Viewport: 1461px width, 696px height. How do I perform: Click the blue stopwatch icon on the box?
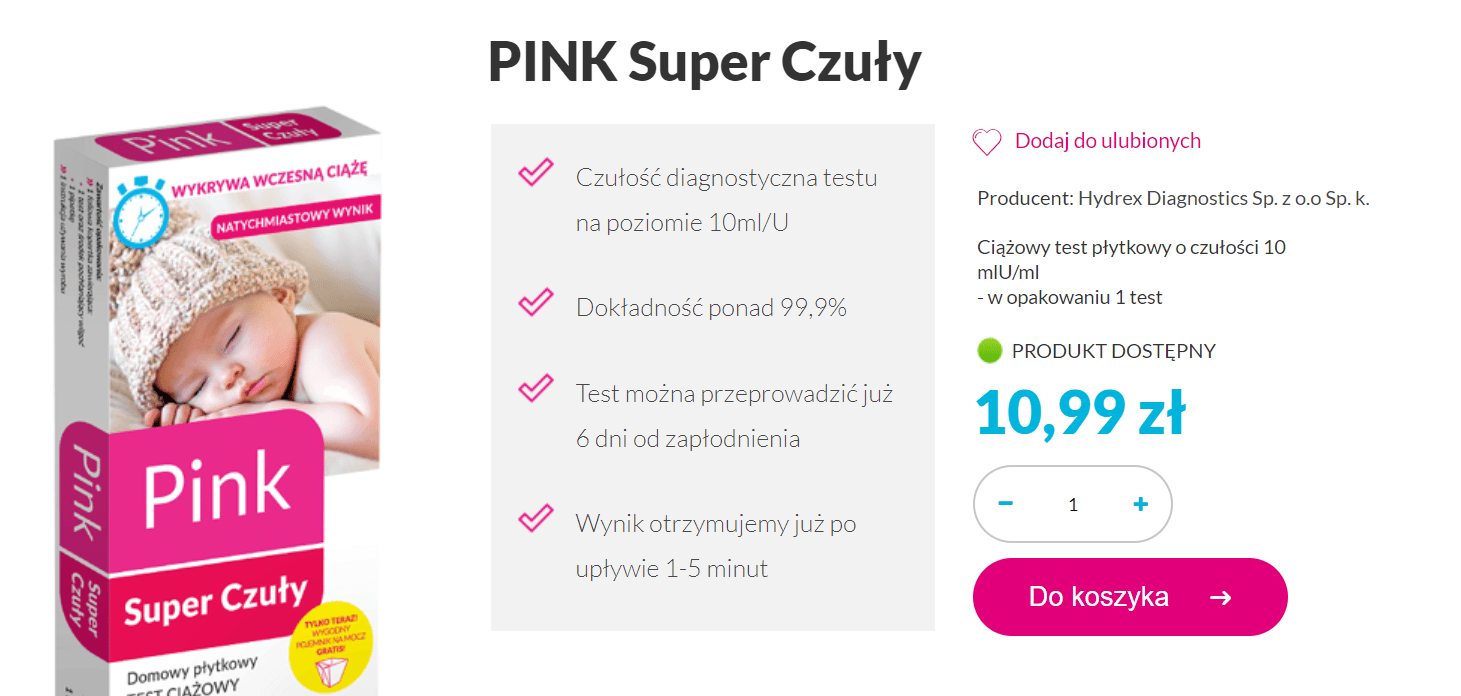click(140, 212)
